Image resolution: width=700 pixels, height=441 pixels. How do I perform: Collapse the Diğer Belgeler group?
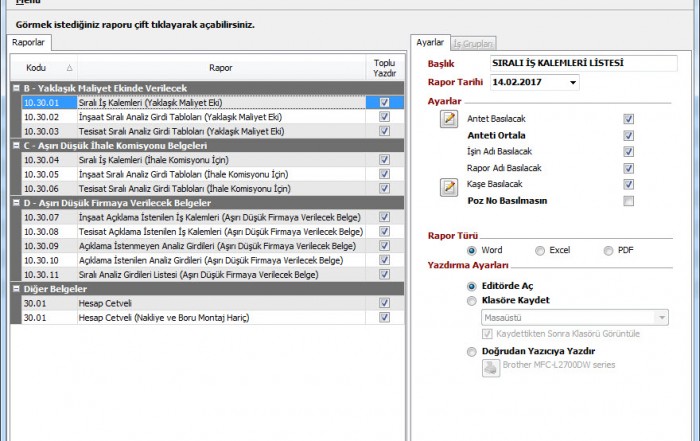[x=16, y=289]
